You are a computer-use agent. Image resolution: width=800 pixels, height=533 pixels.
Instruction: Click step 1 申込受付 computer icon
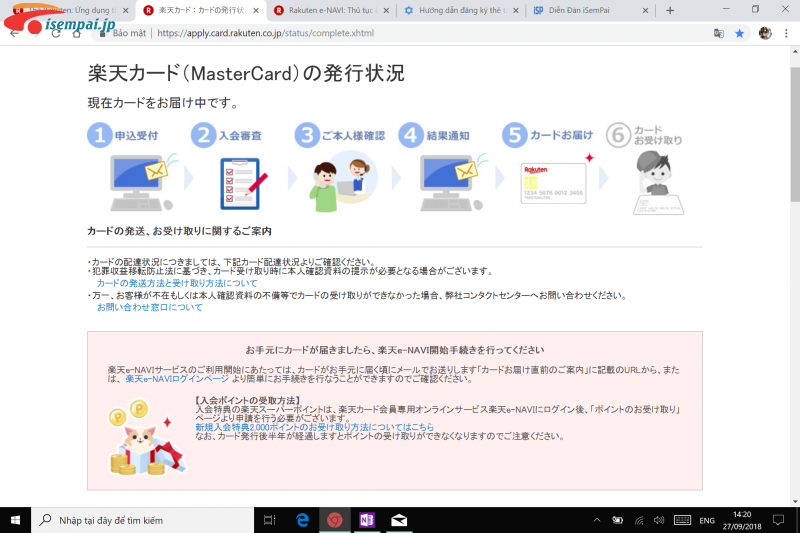[x=144, y=182]
